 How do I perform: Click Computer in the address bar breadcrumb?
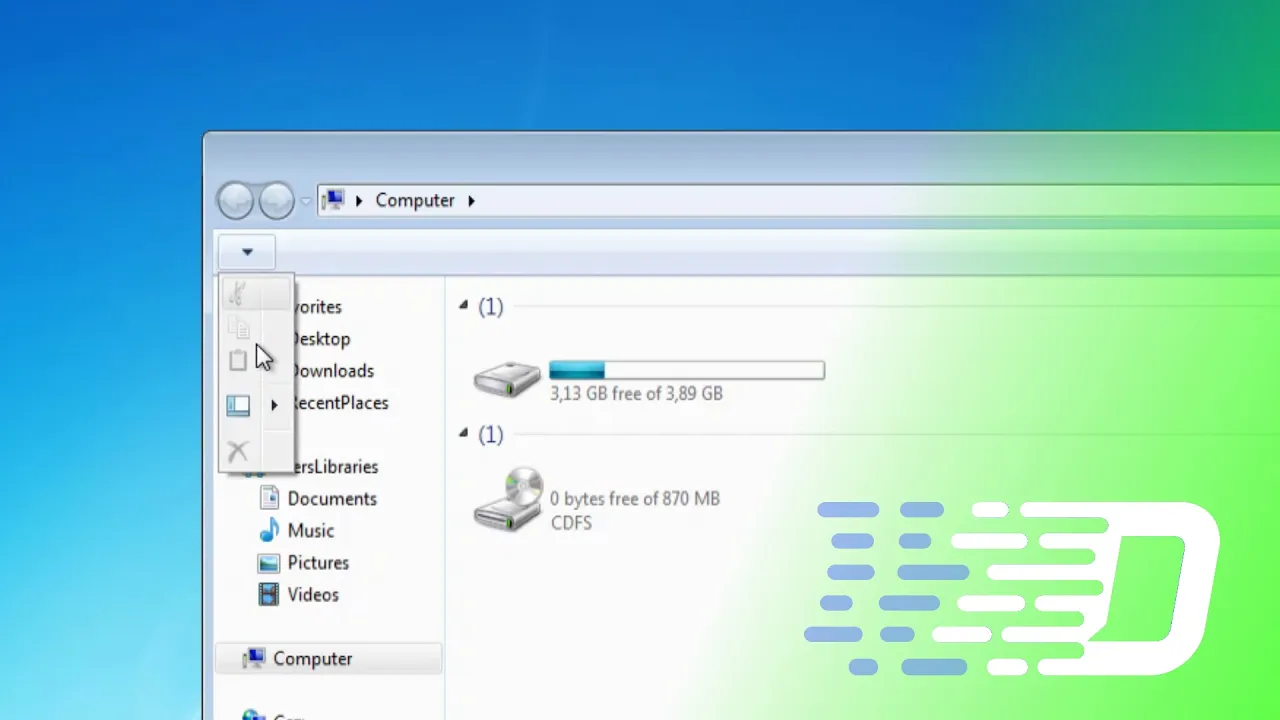point(415,200)
